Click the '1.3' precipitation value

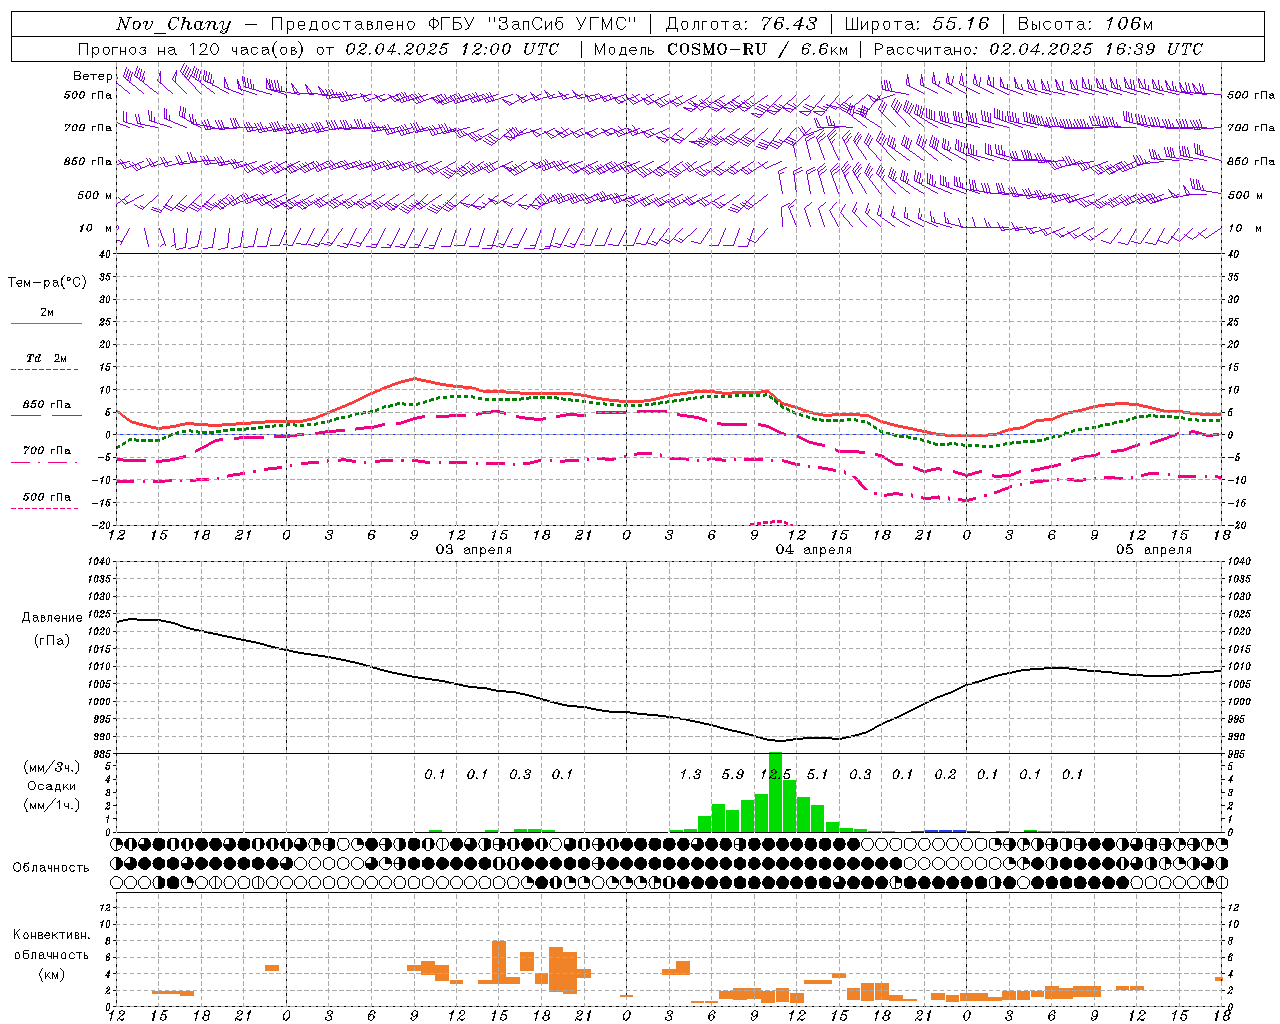[690, 774]
